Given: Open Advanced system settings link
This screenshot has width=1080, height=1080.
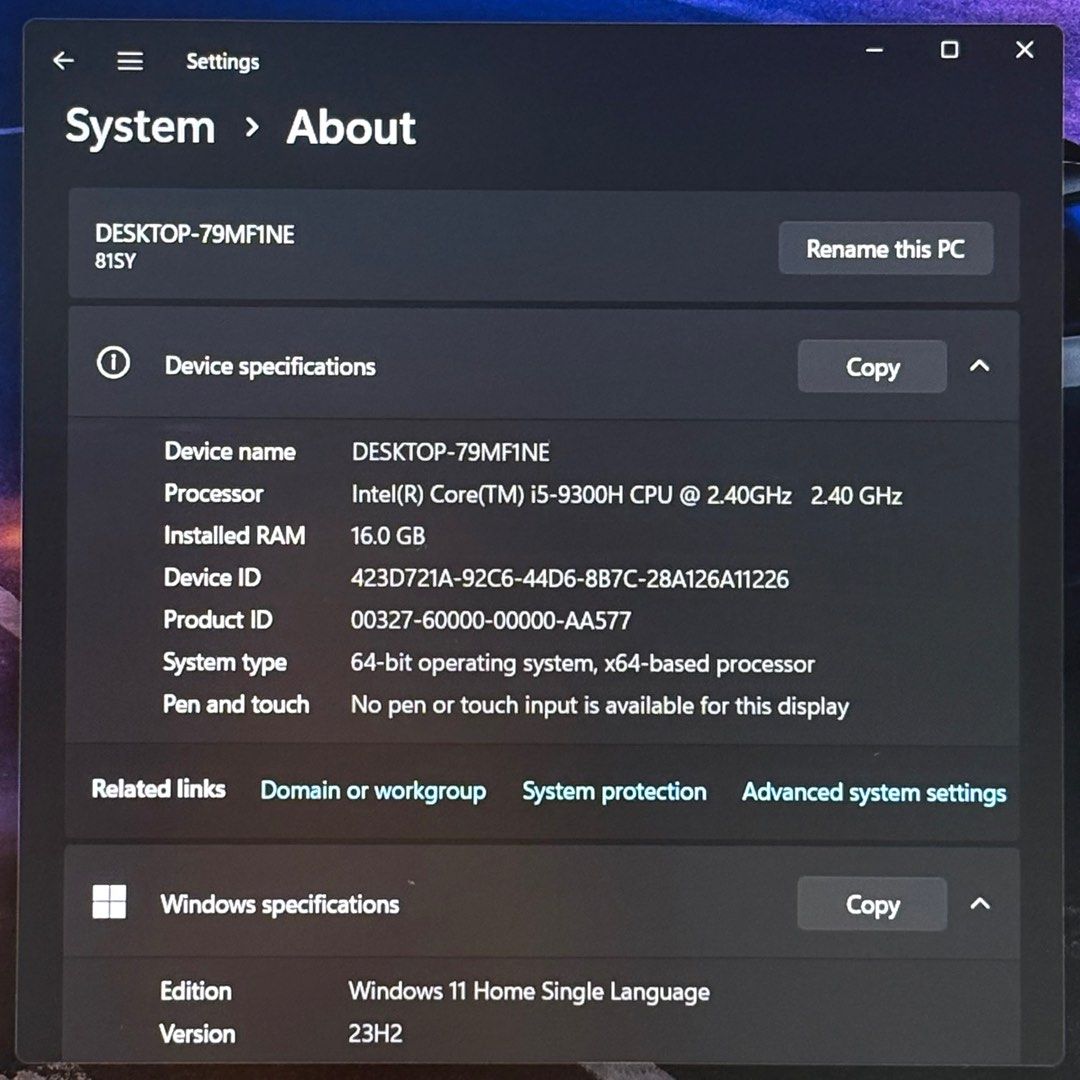Looking at the screenshot, I should click(873, 792).
